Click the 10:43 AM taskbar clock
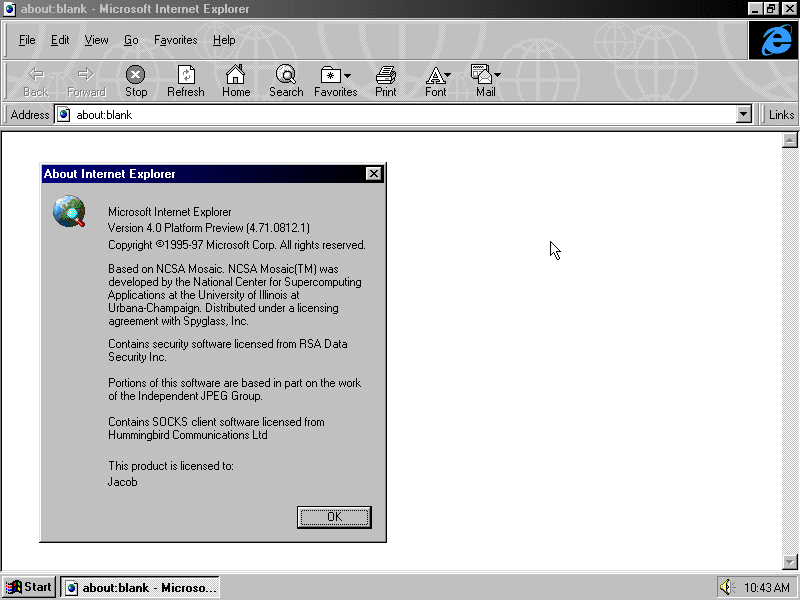 pyautogui.click(x=766, y=588)
